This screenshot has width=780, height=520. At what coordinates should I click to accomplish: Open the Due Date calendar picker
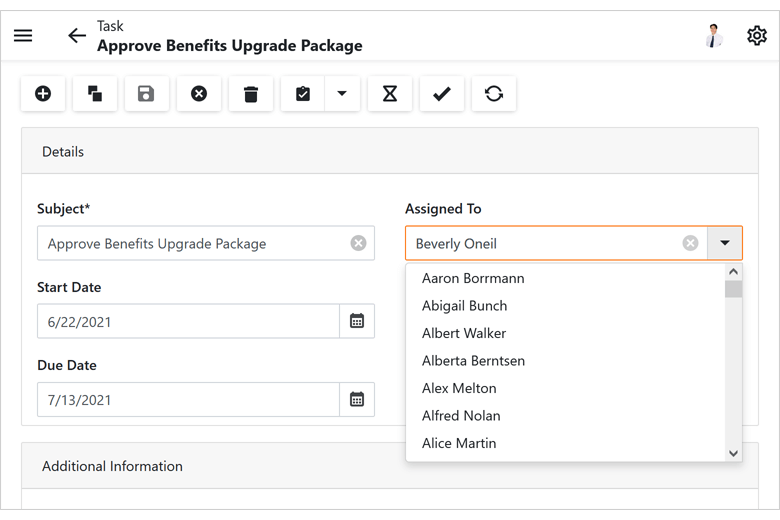[x=357, y=399]
